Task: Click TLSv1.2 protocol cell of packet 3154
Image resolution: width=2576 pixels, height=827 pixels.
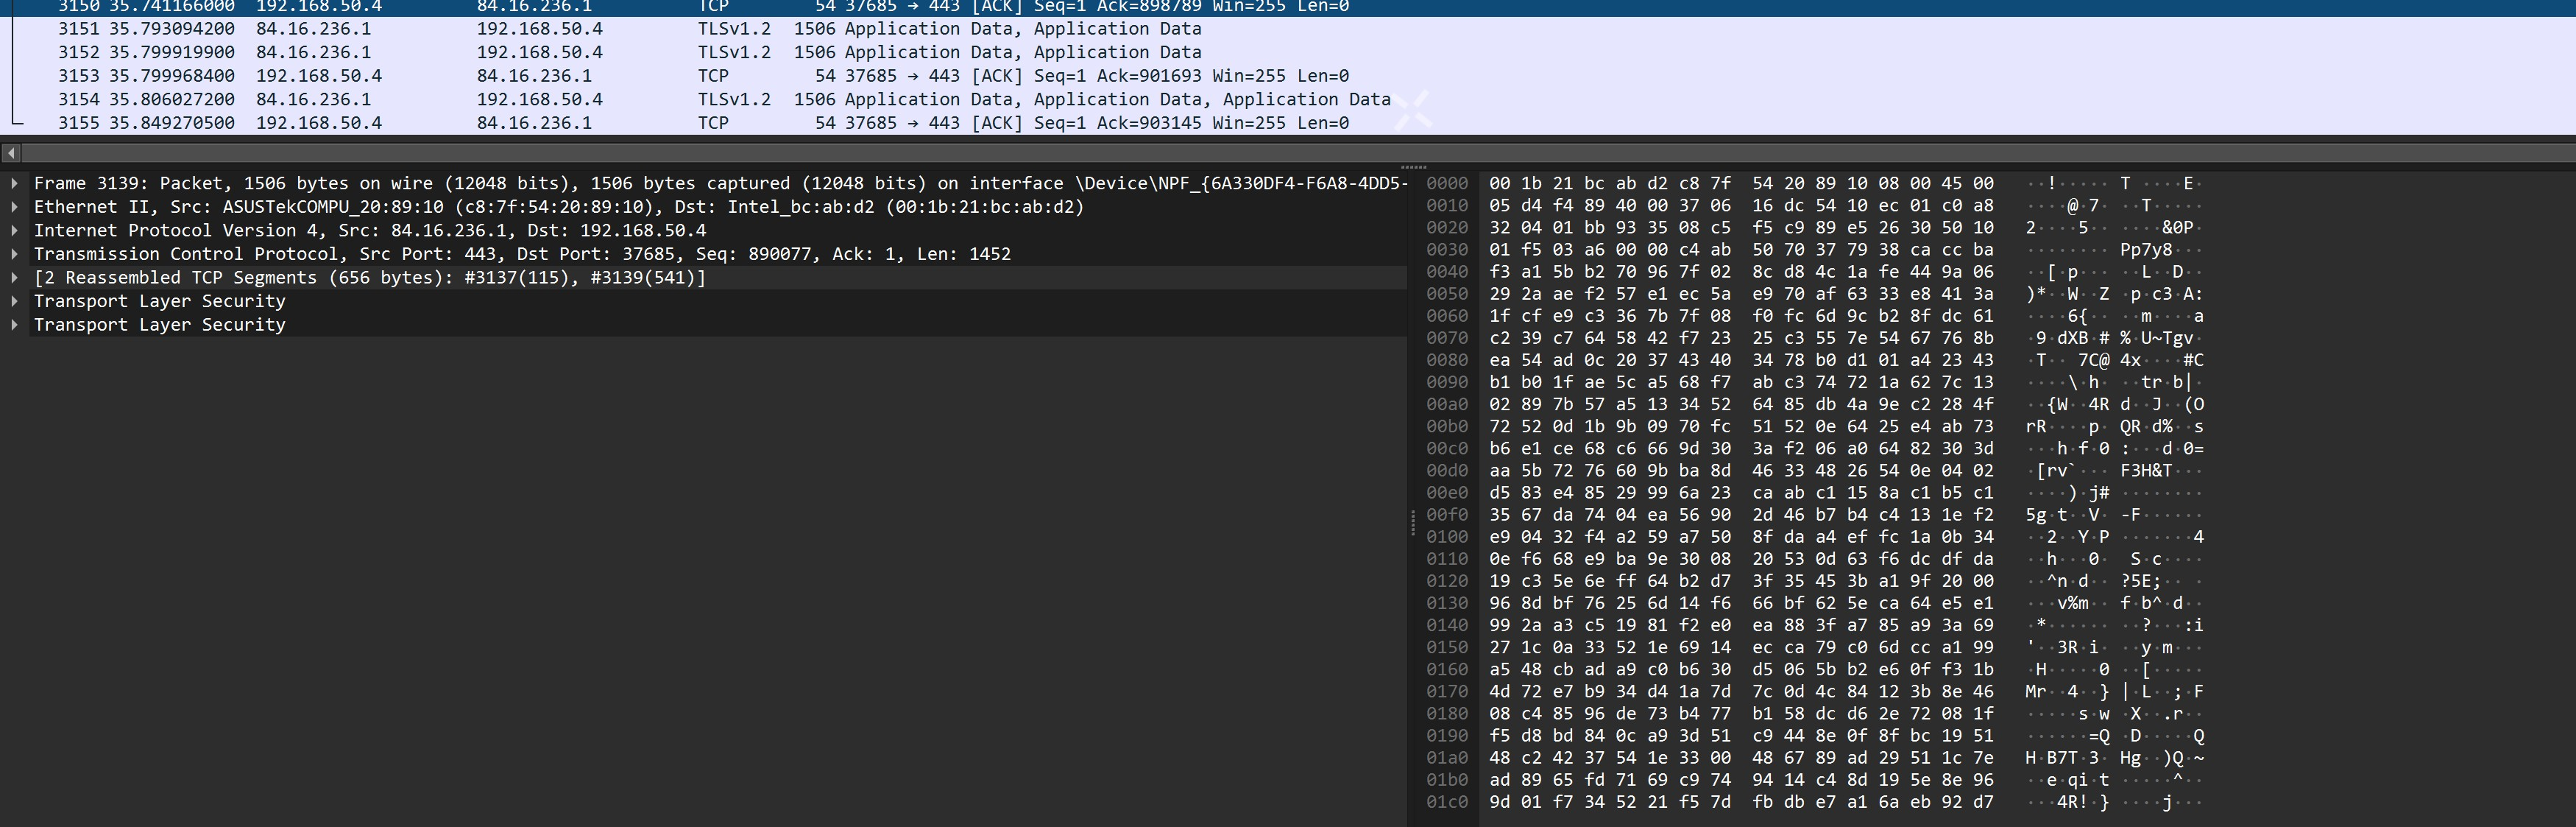Action: 734,99
